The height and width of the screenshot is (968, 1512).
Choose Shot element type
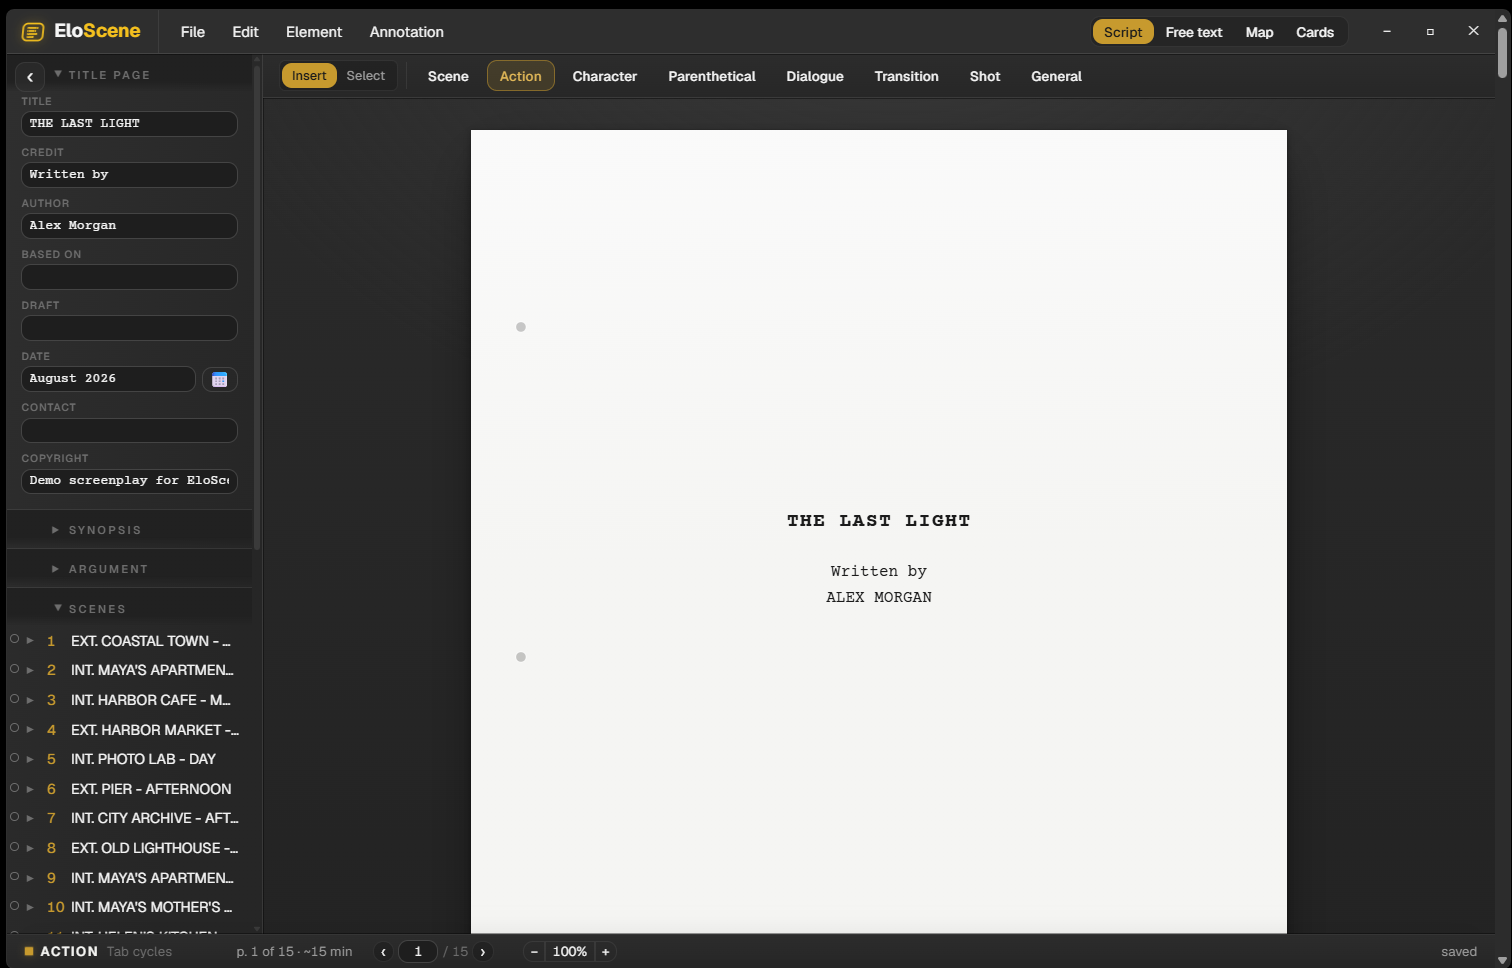click(x=985, y=76)
